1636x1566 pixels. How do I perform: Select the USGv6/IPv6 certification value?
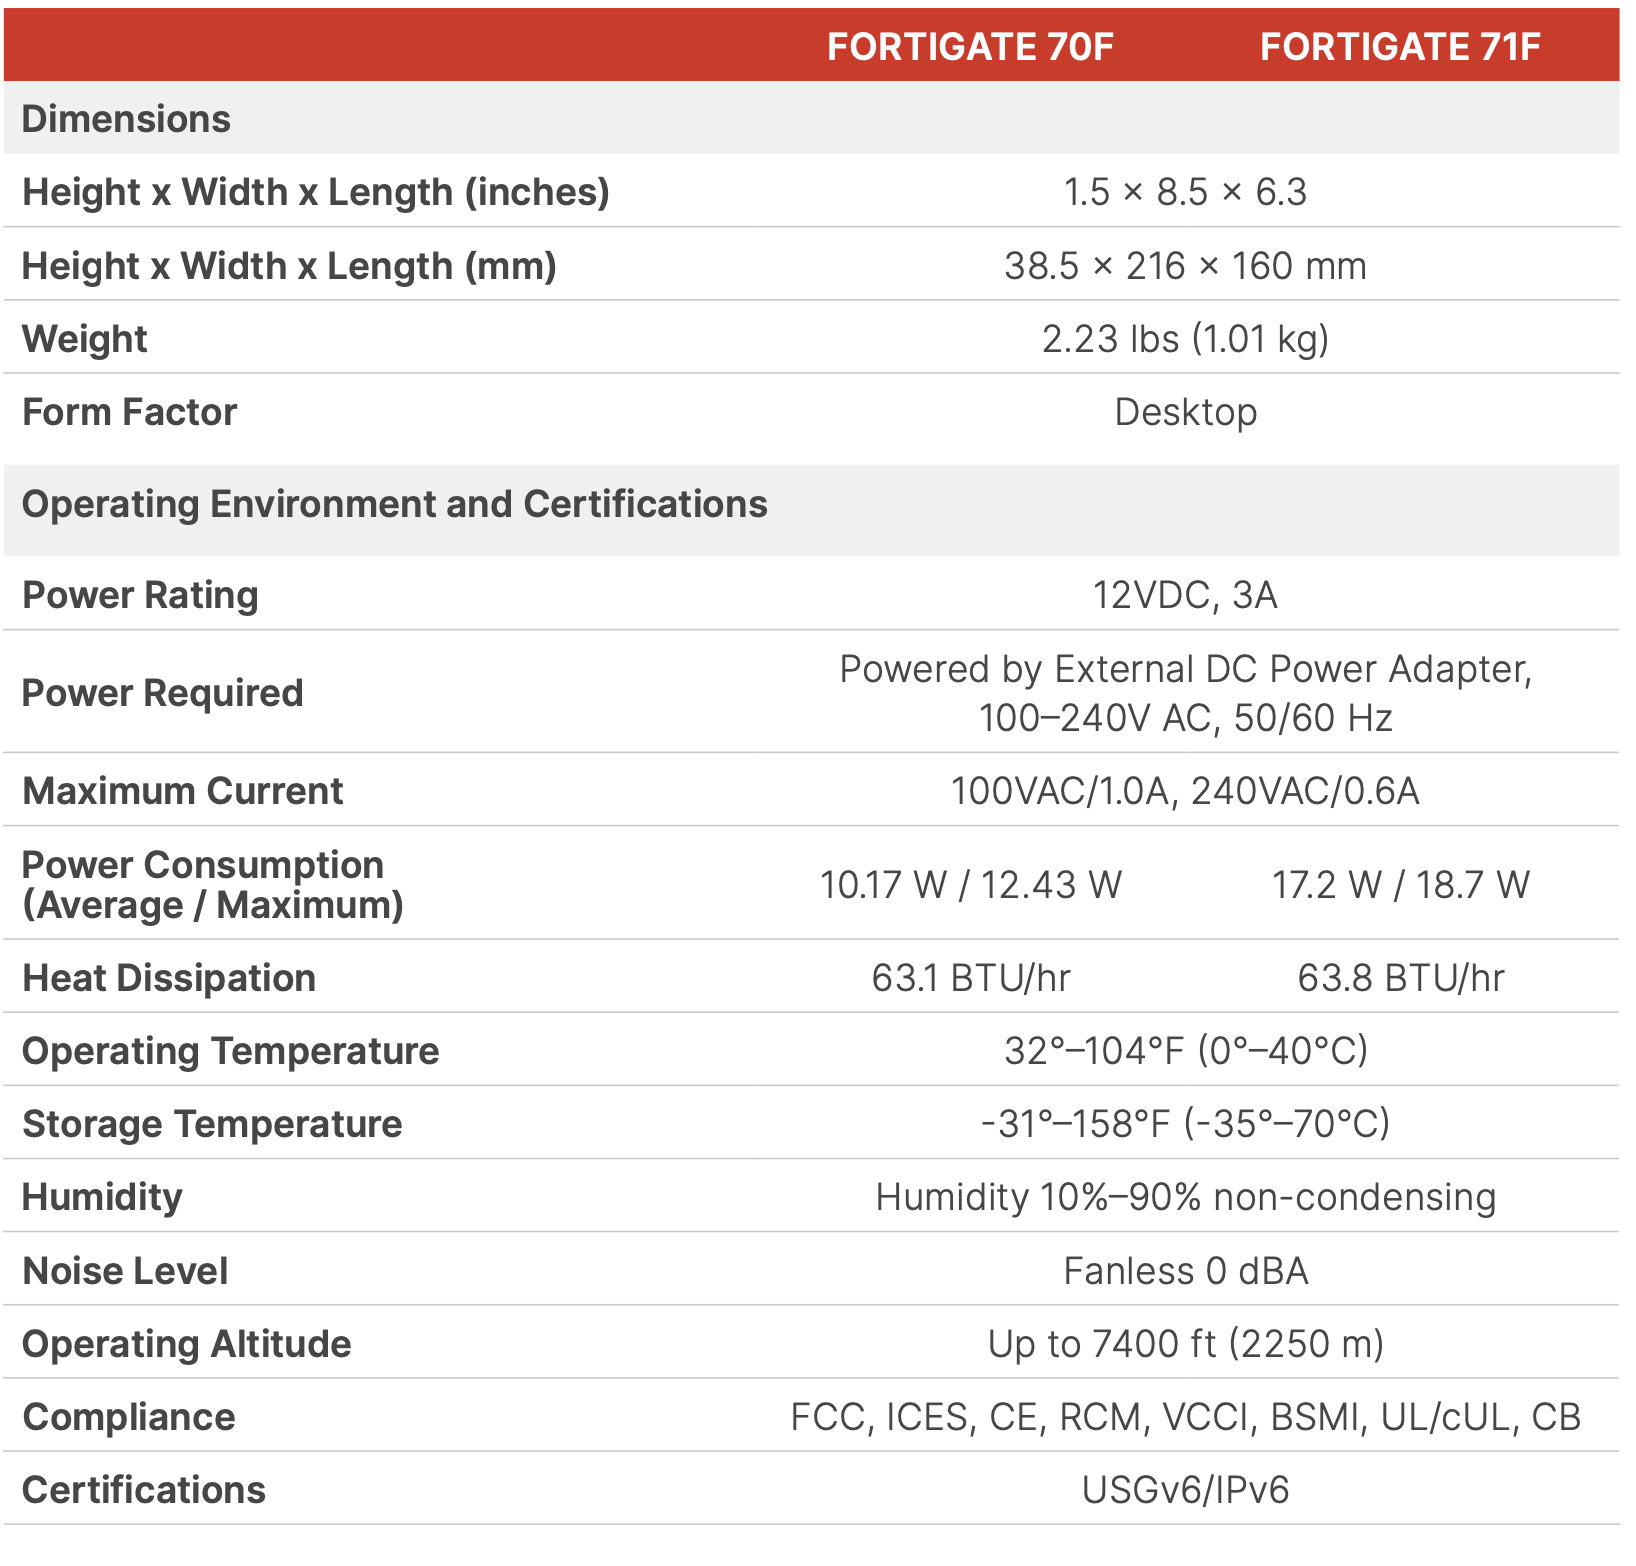tap(1185, 1490)
